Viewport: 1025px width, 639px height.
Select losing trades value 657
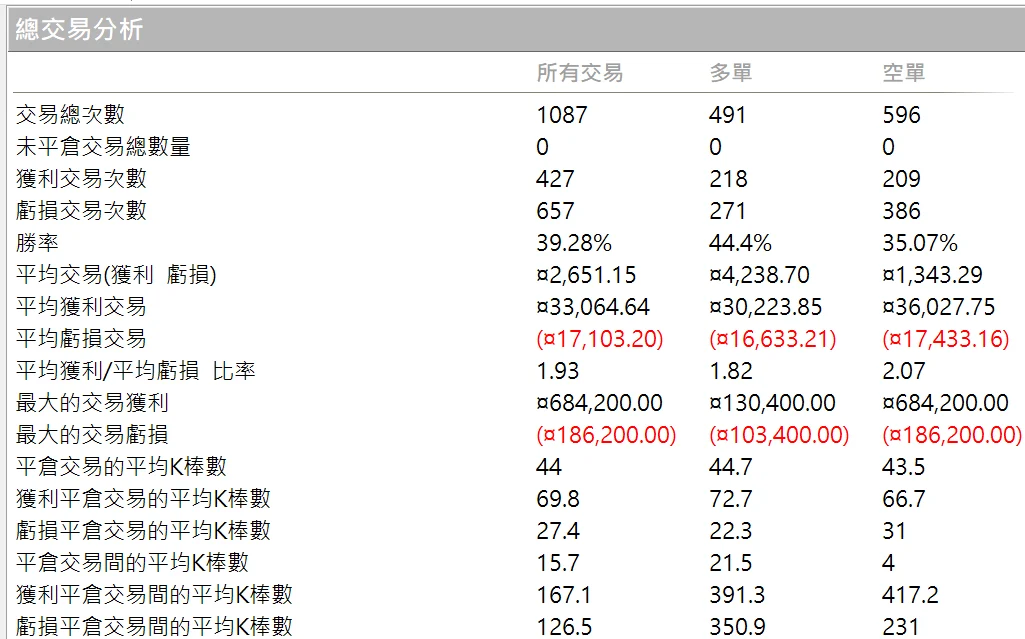555,211
